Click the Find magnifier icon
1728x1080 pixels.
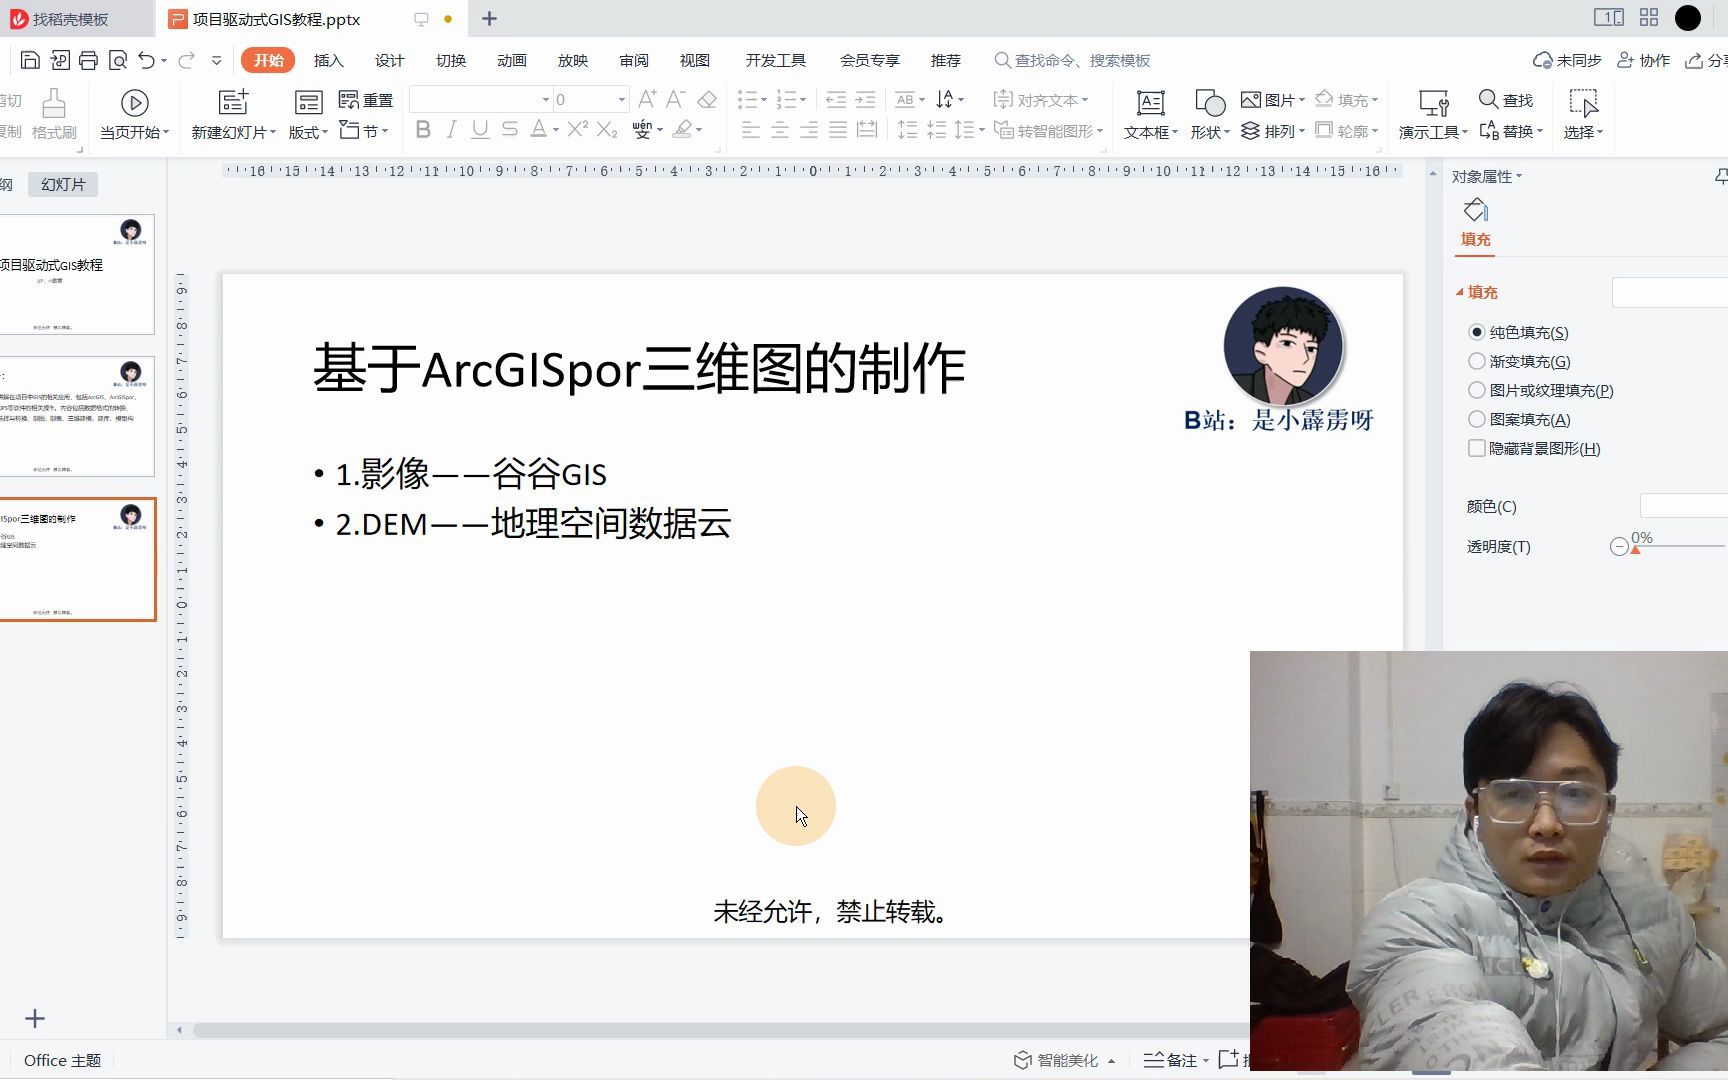pyautogui.click(x=1488, y=99)
